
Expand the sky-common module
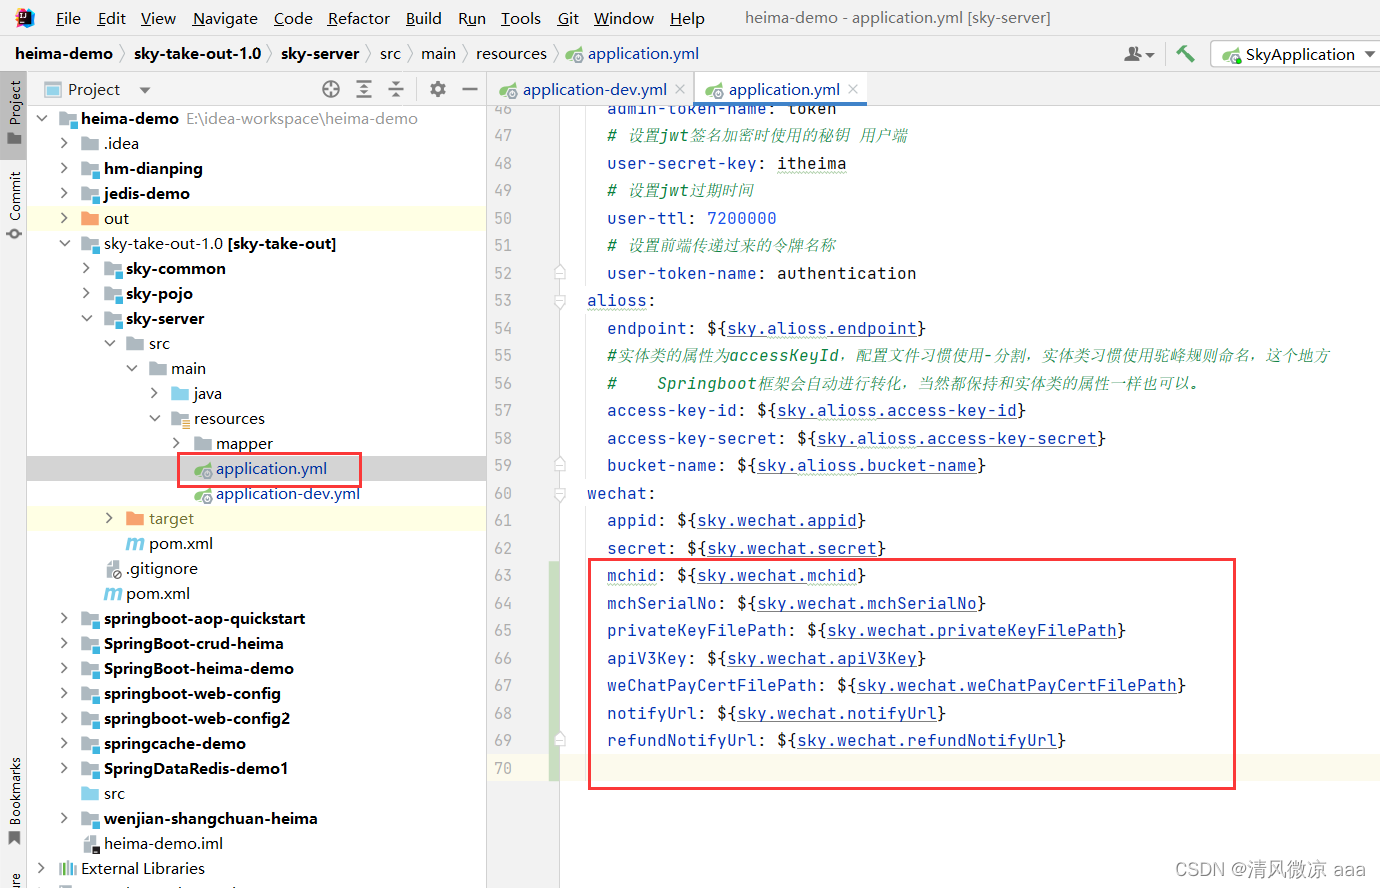pyautogui.click(x=86, y=268)
